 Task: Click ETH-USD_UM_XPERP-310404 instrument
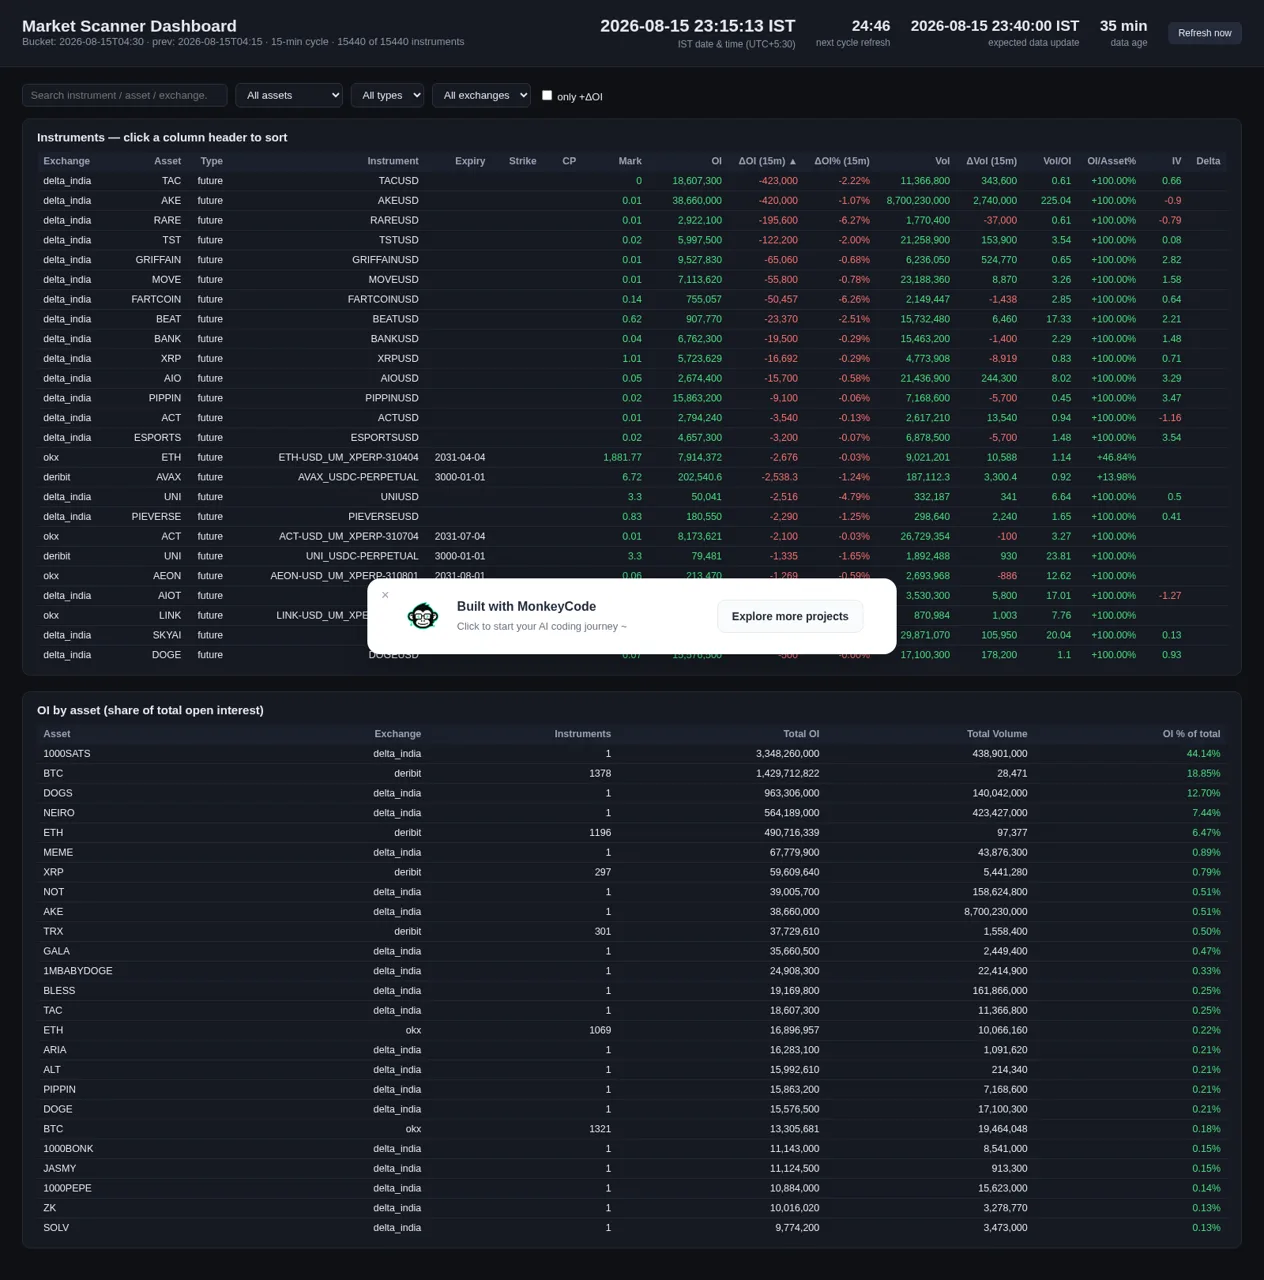348,457
